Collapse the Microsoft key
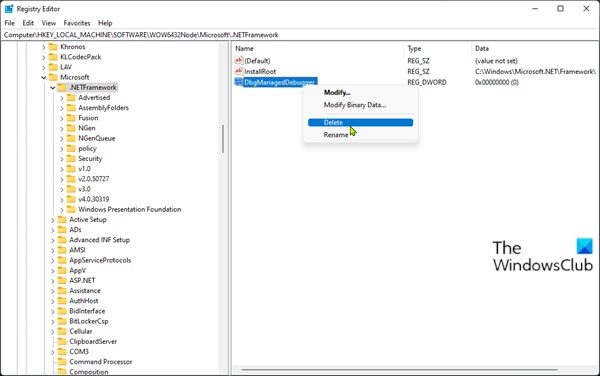This screenshot has height=376, width=600. pyautogui.click(x=44, y=77)
